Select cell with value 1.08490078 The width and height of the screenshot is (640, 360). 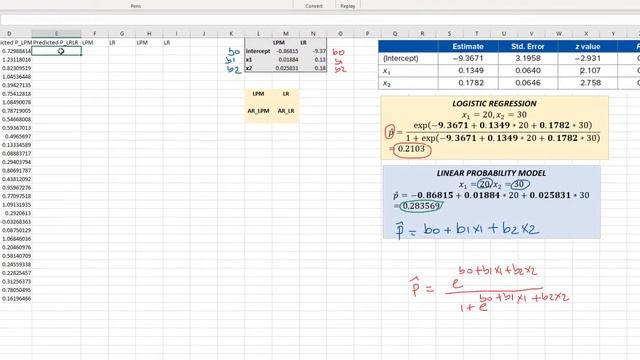16,102
